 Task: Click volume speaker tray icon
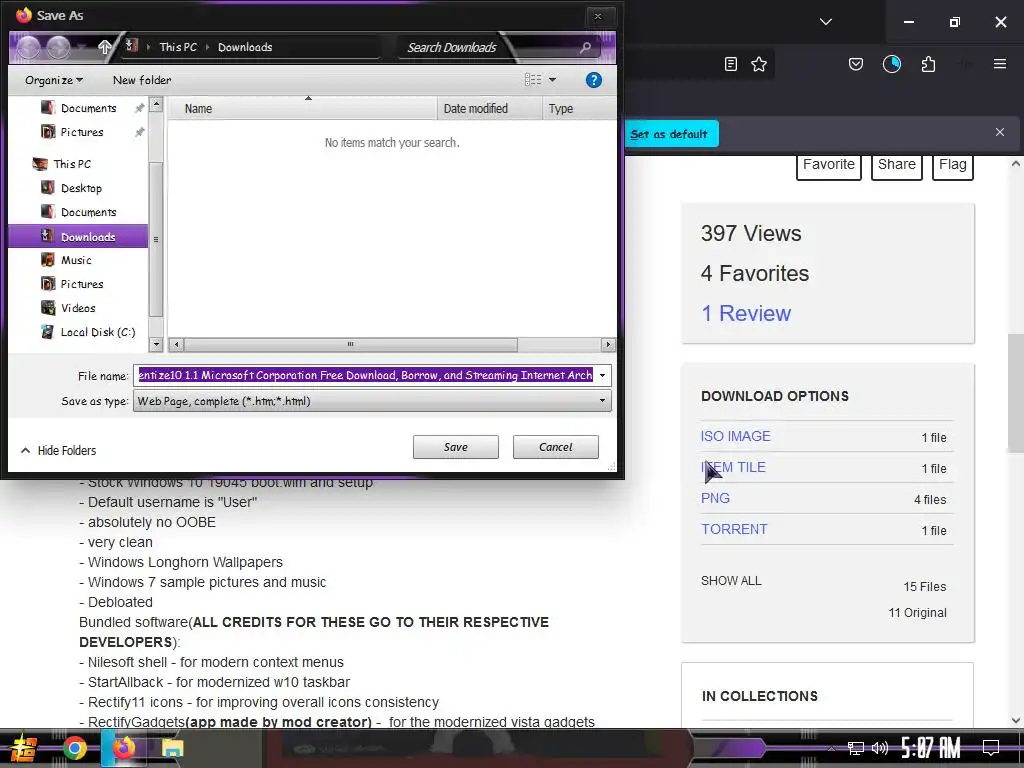pyautogui.click(x=880, y=748)
